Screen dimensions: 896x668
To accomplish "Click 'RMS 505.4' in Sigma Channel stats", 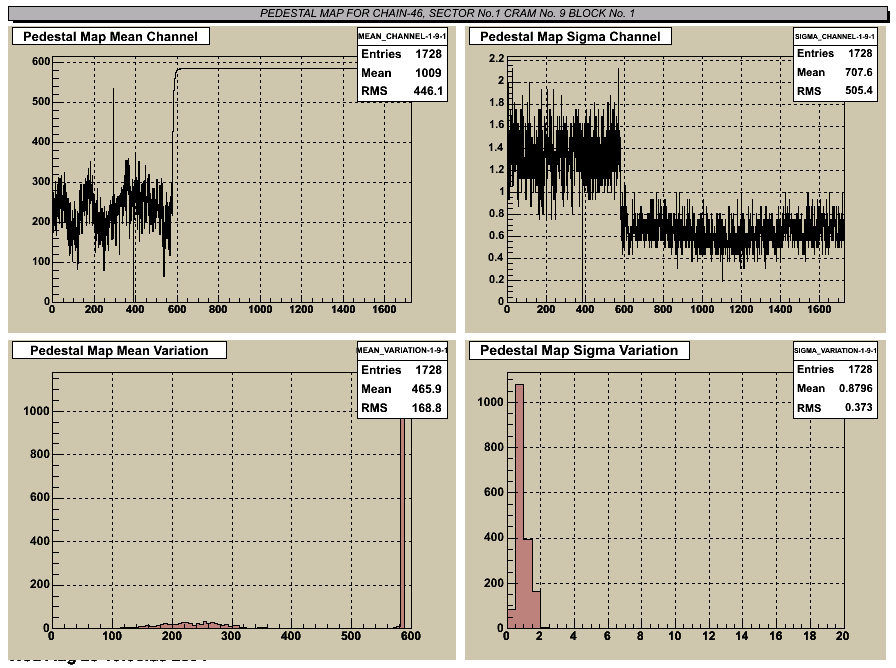I will click(x=835, y=90).
